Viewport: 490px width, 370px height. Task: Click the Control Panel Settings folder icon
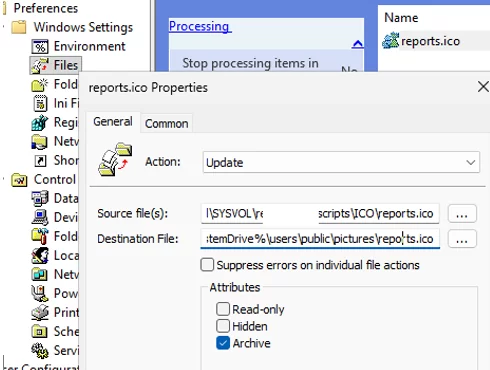[19, 180]
